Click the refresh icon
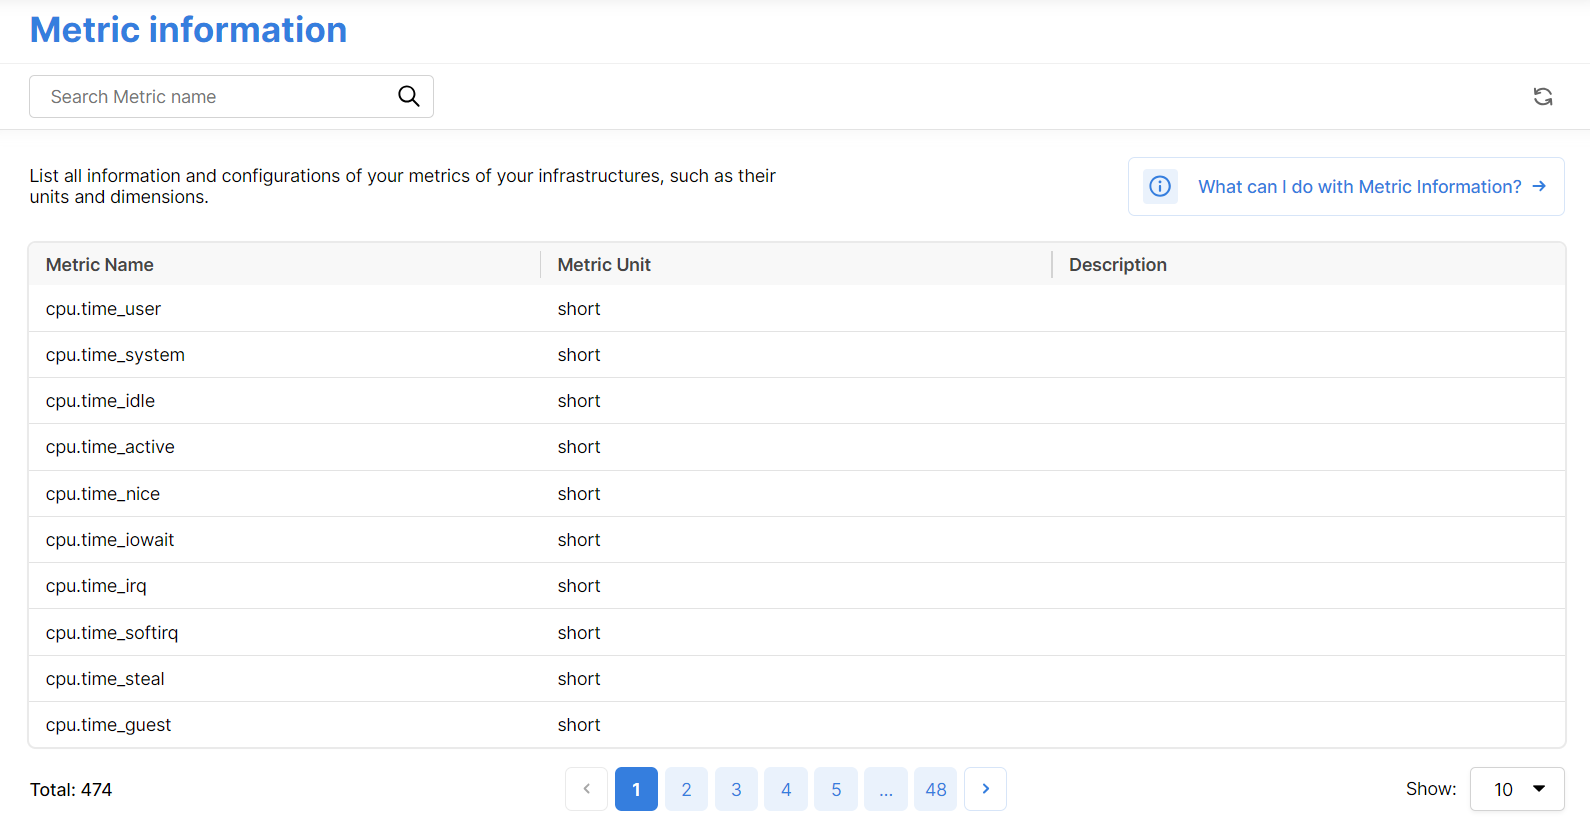 (1542, 96)
